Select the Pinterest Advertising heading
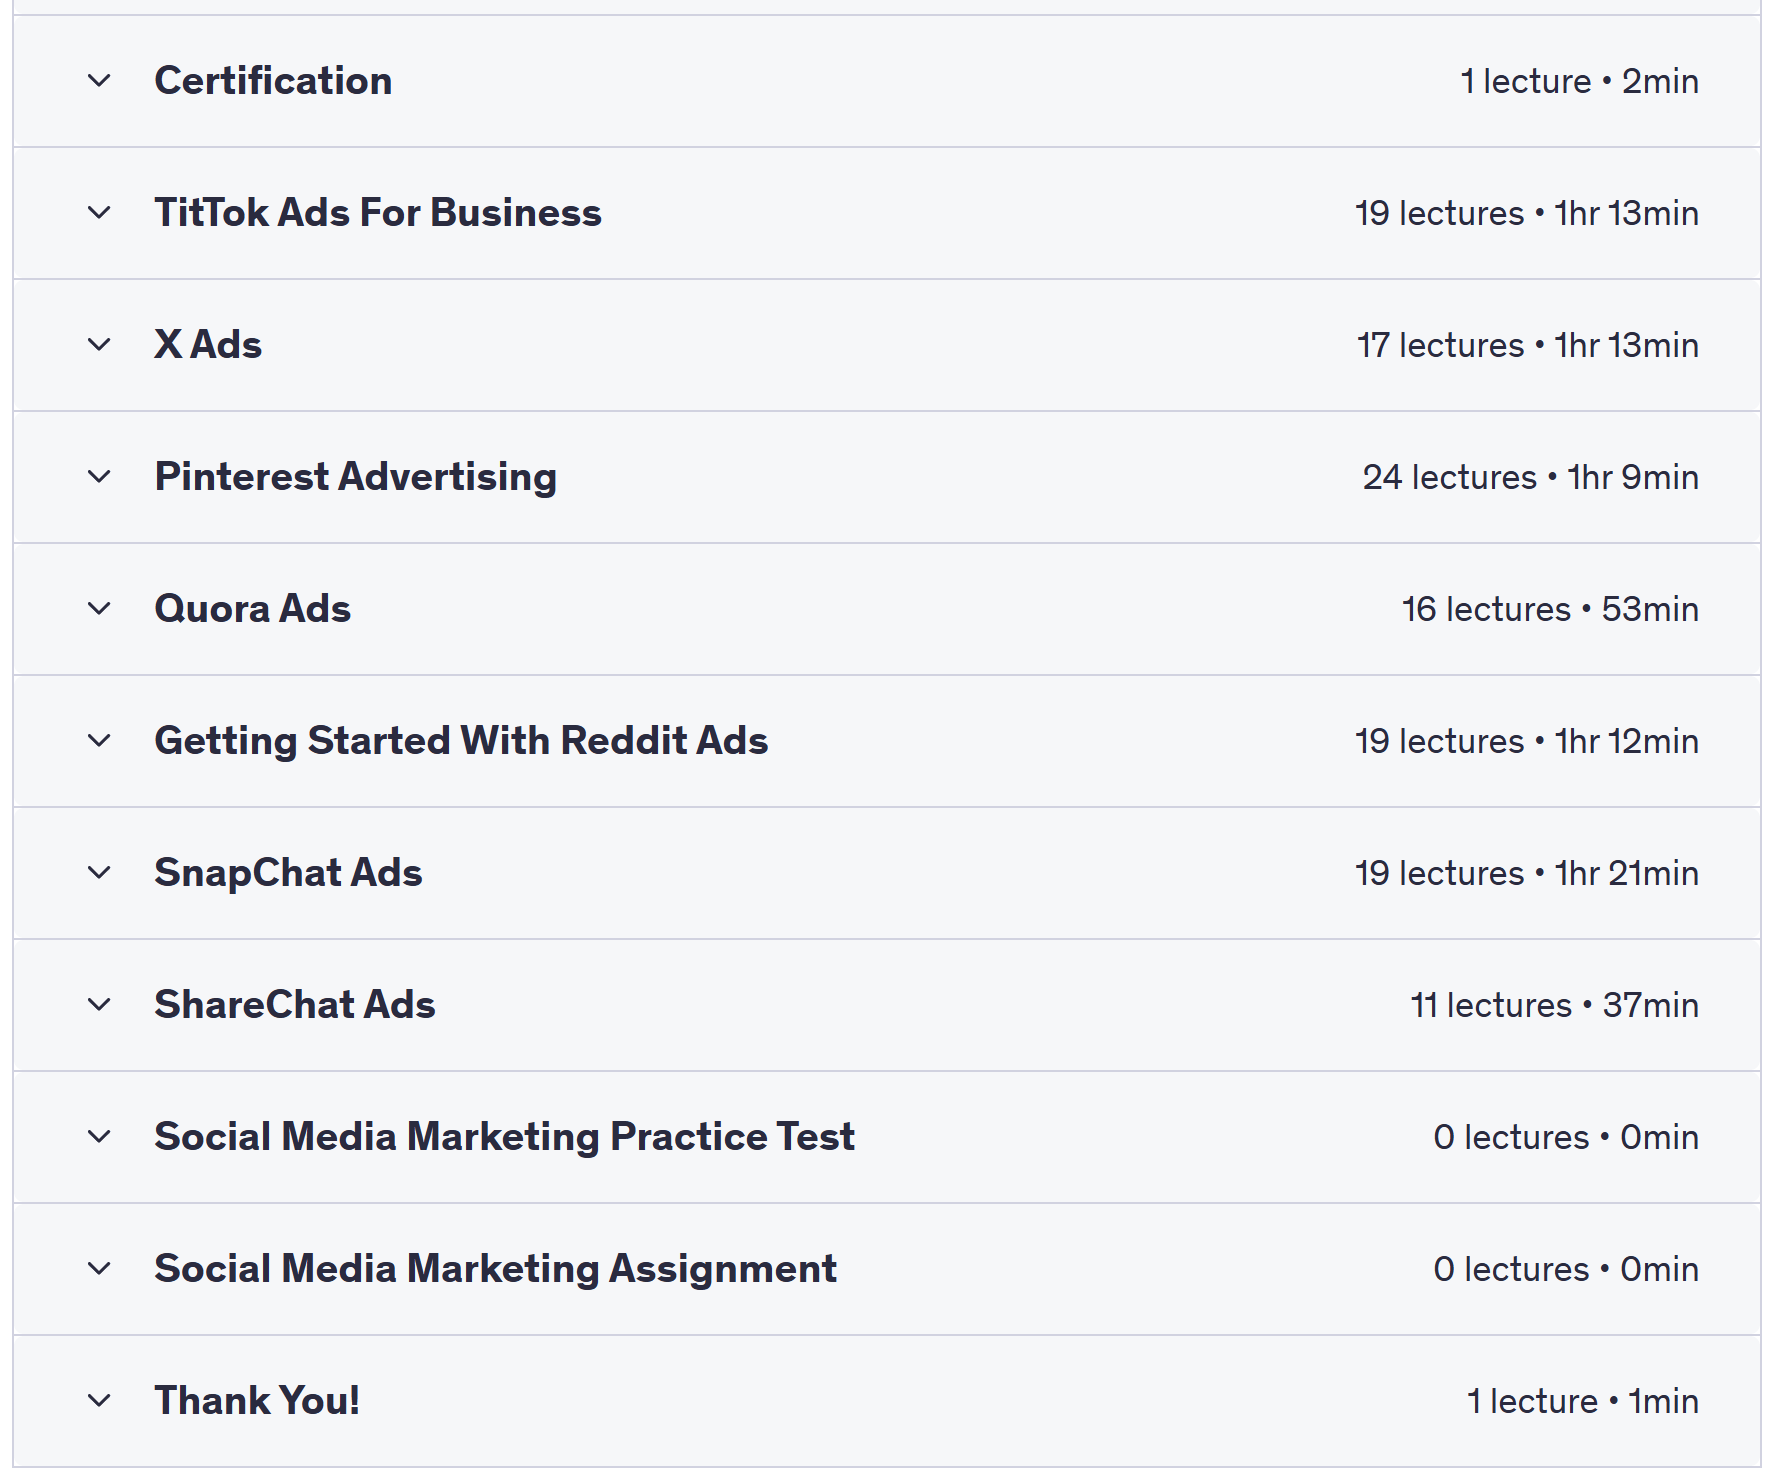 pyautogui.click(x=355, y=477)
